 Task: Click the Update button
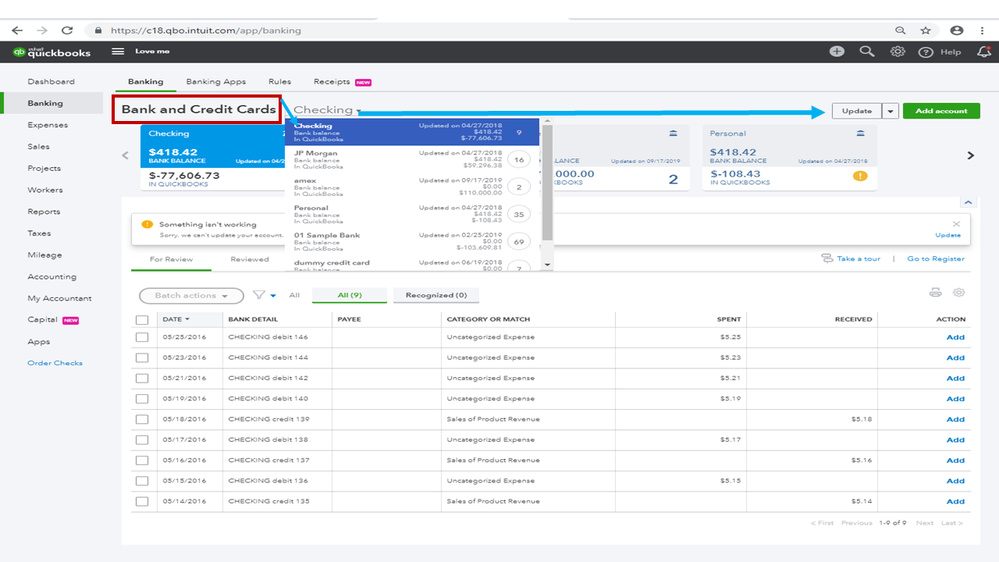[857, 111]
